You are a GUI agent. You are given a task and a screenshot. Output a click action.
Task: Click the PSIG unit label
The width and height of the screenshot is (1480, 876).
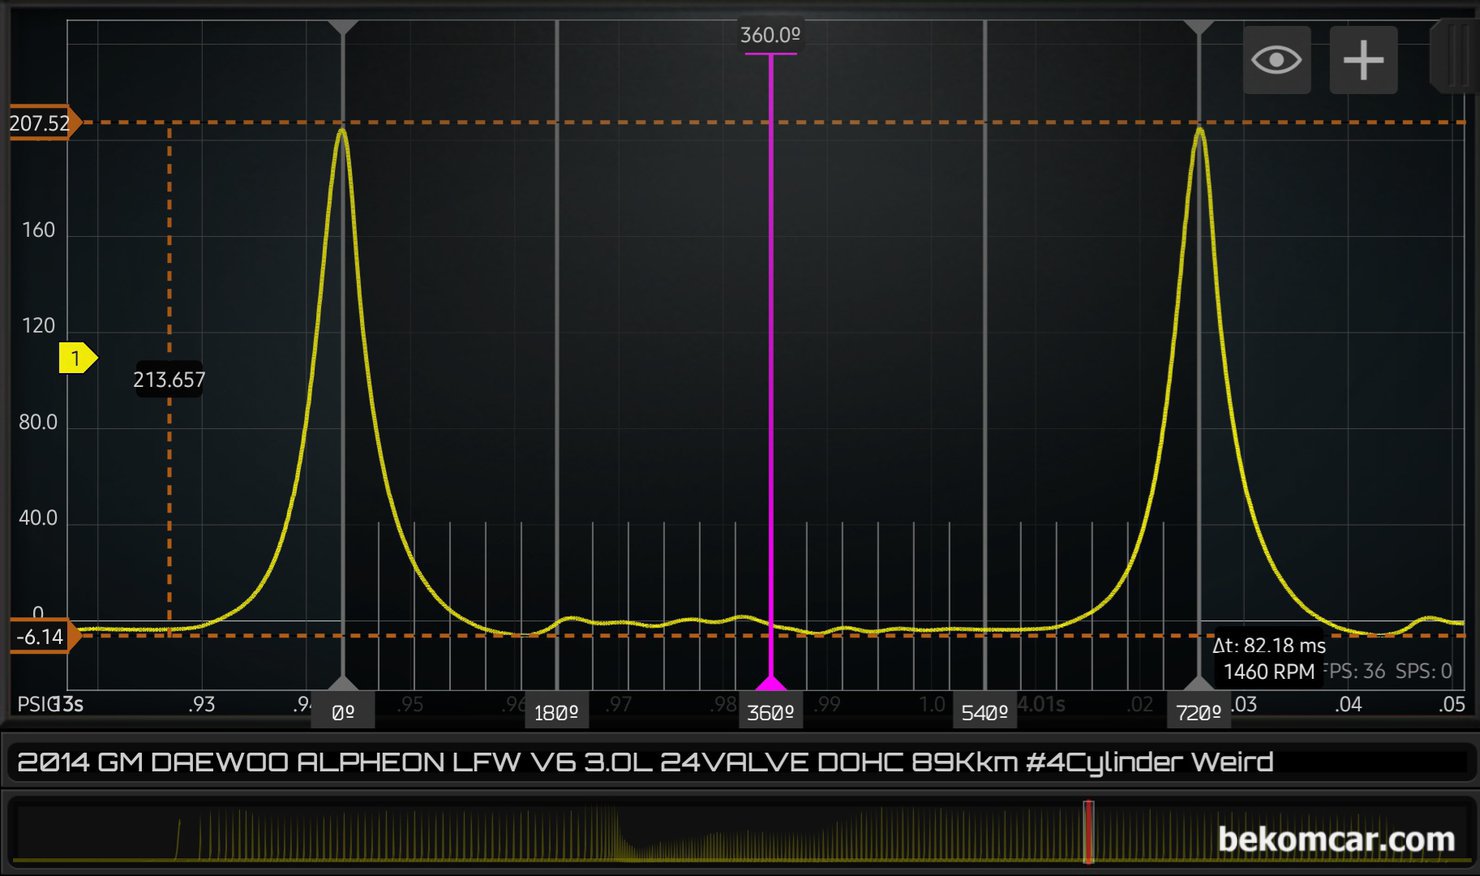point(36,704)
